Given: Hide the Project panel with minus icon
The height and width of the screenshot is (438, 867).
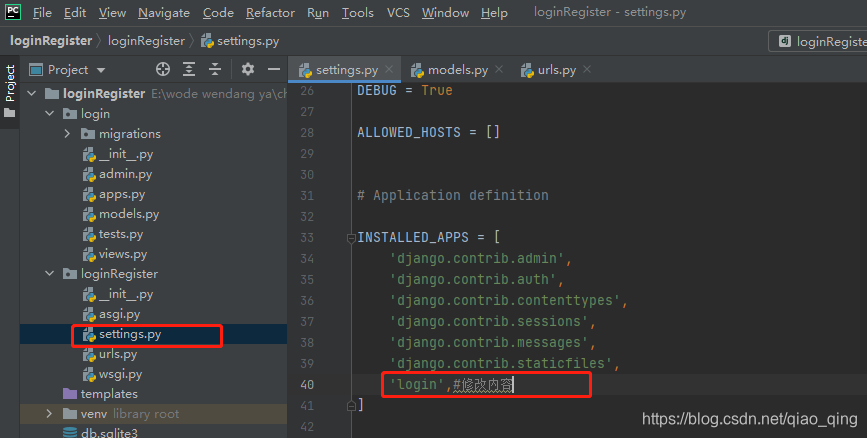Looking at the screenshot, I should [x=274, y=69].
